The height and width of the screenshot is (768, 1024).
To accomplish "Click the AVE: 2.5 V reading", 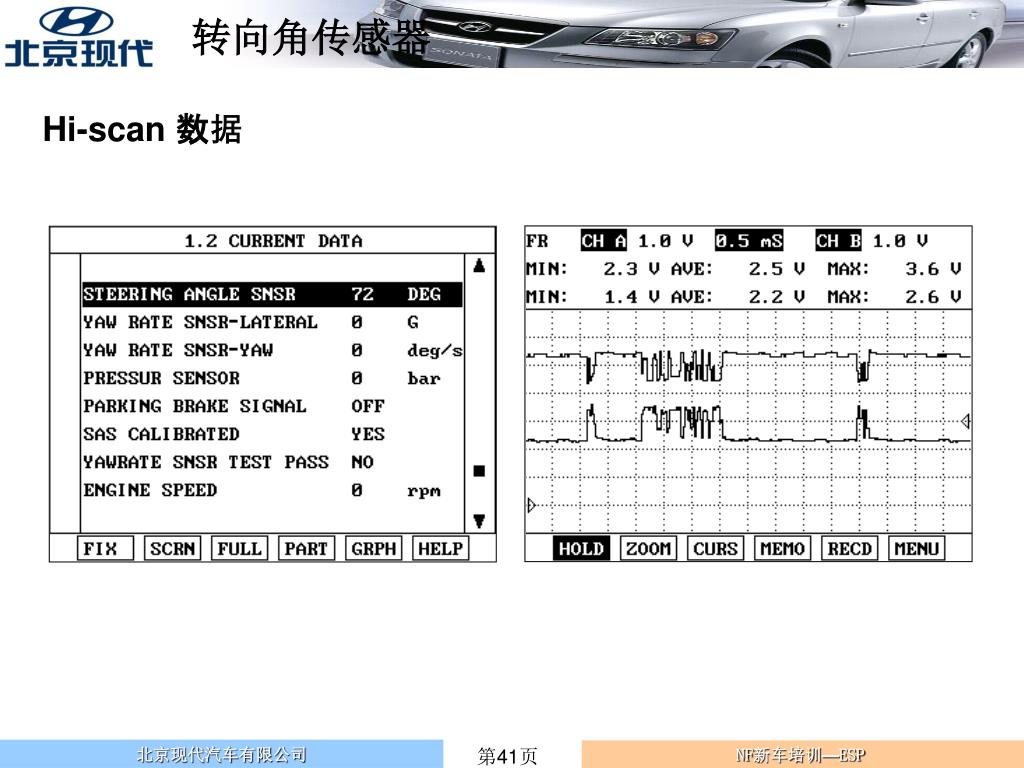I will click(x=737, y=269).
